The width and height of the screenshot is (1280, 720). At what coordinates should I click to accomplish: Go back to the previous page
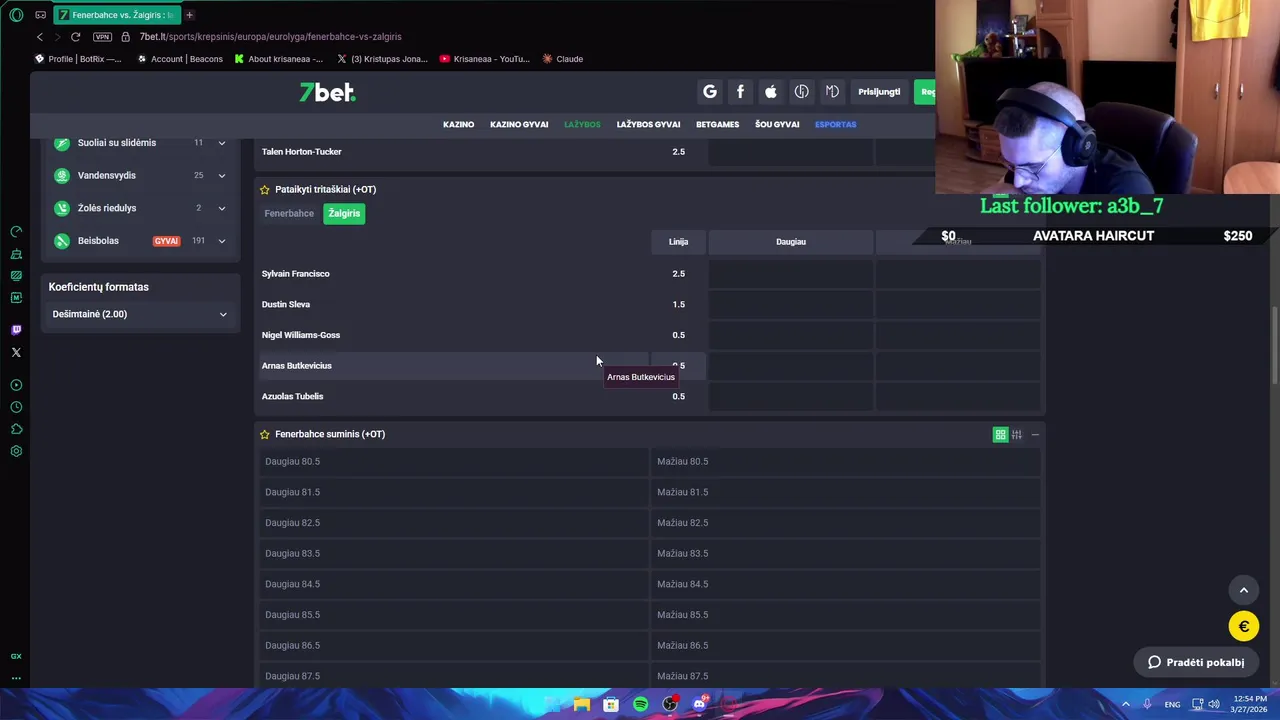(40, 37)
